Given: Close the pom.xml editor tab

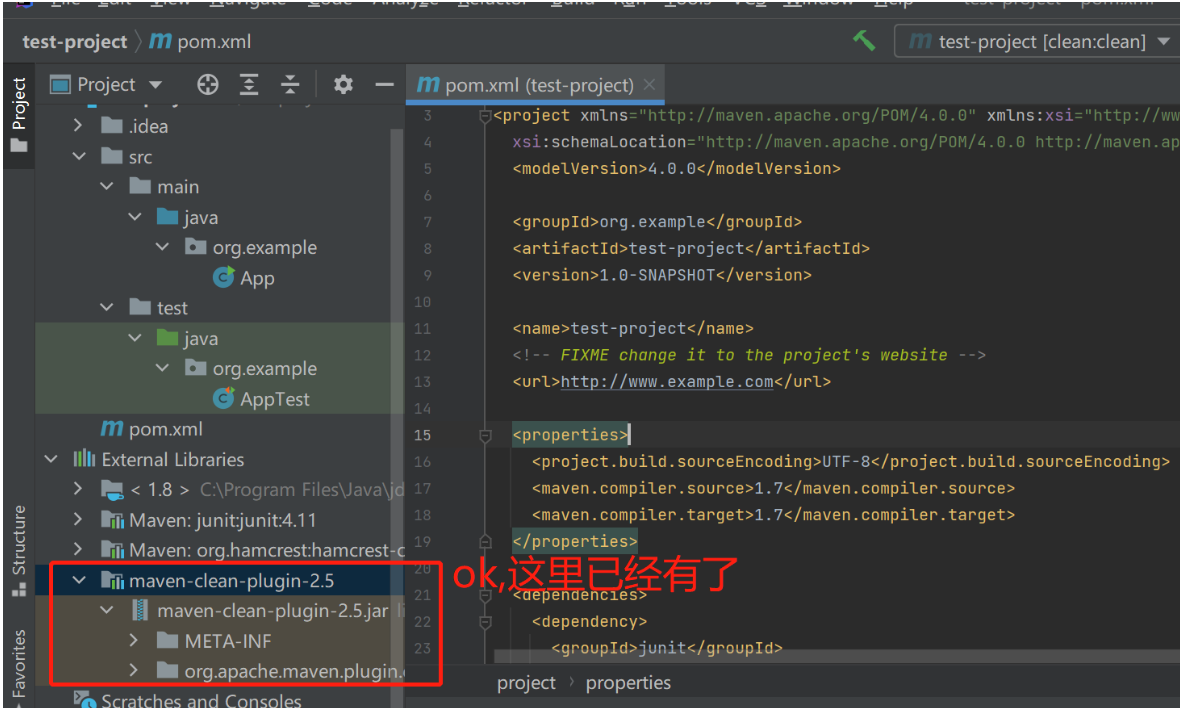Looking at the screenshot, I should coord(649,85).
